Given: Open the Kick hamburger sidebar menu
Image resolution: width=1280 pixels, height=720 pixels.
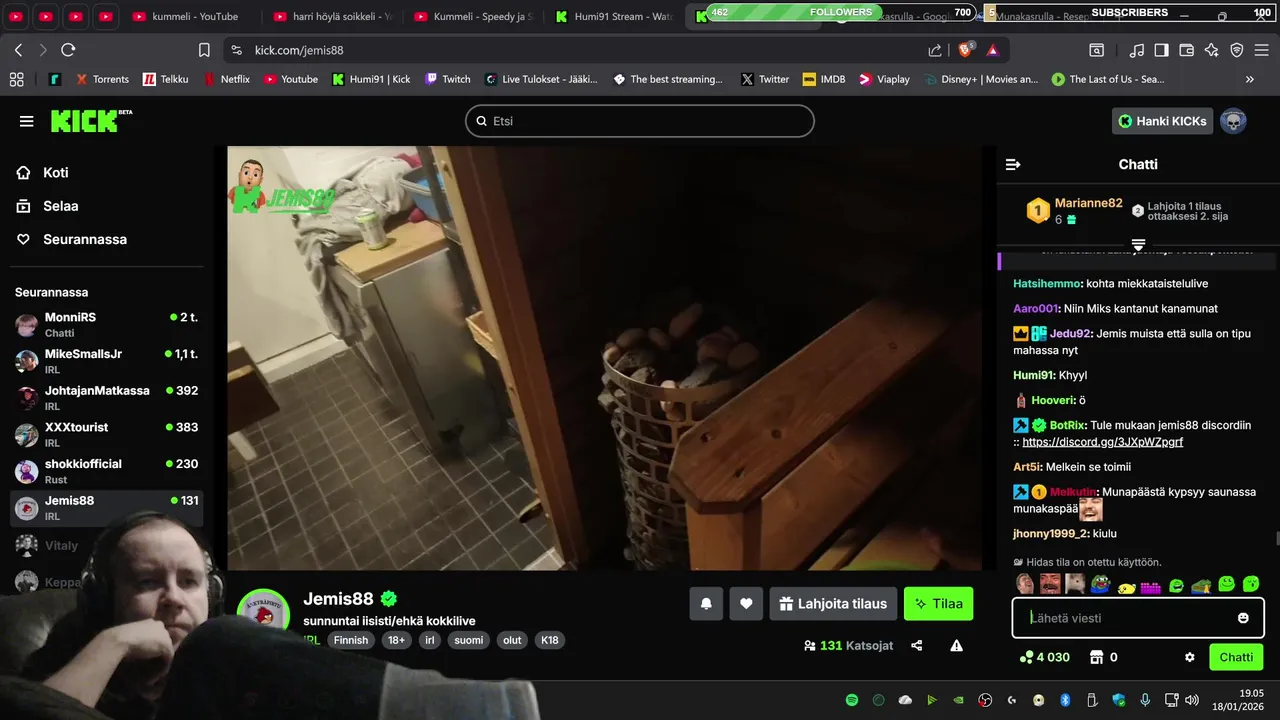Looking at the screenshot, I should pyautogui.click(x=26, y=121).
